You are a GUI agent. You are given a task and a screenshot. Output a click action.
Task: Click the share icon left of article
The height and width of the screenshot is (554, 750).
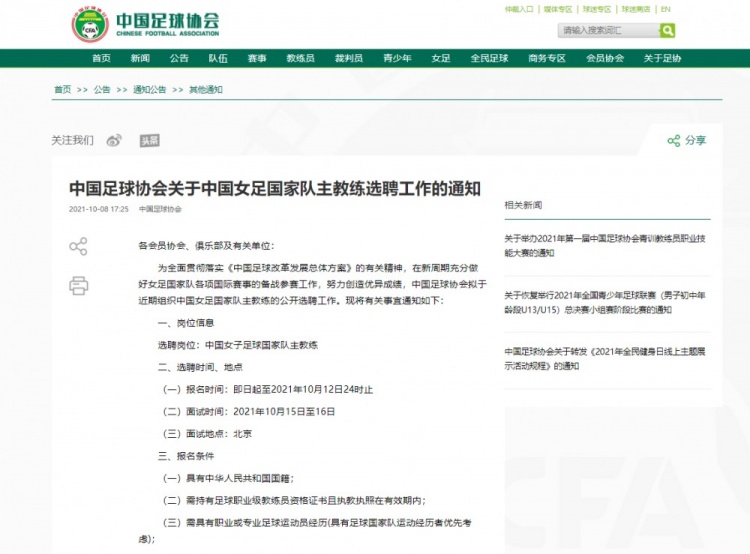[x=78, y=246]
